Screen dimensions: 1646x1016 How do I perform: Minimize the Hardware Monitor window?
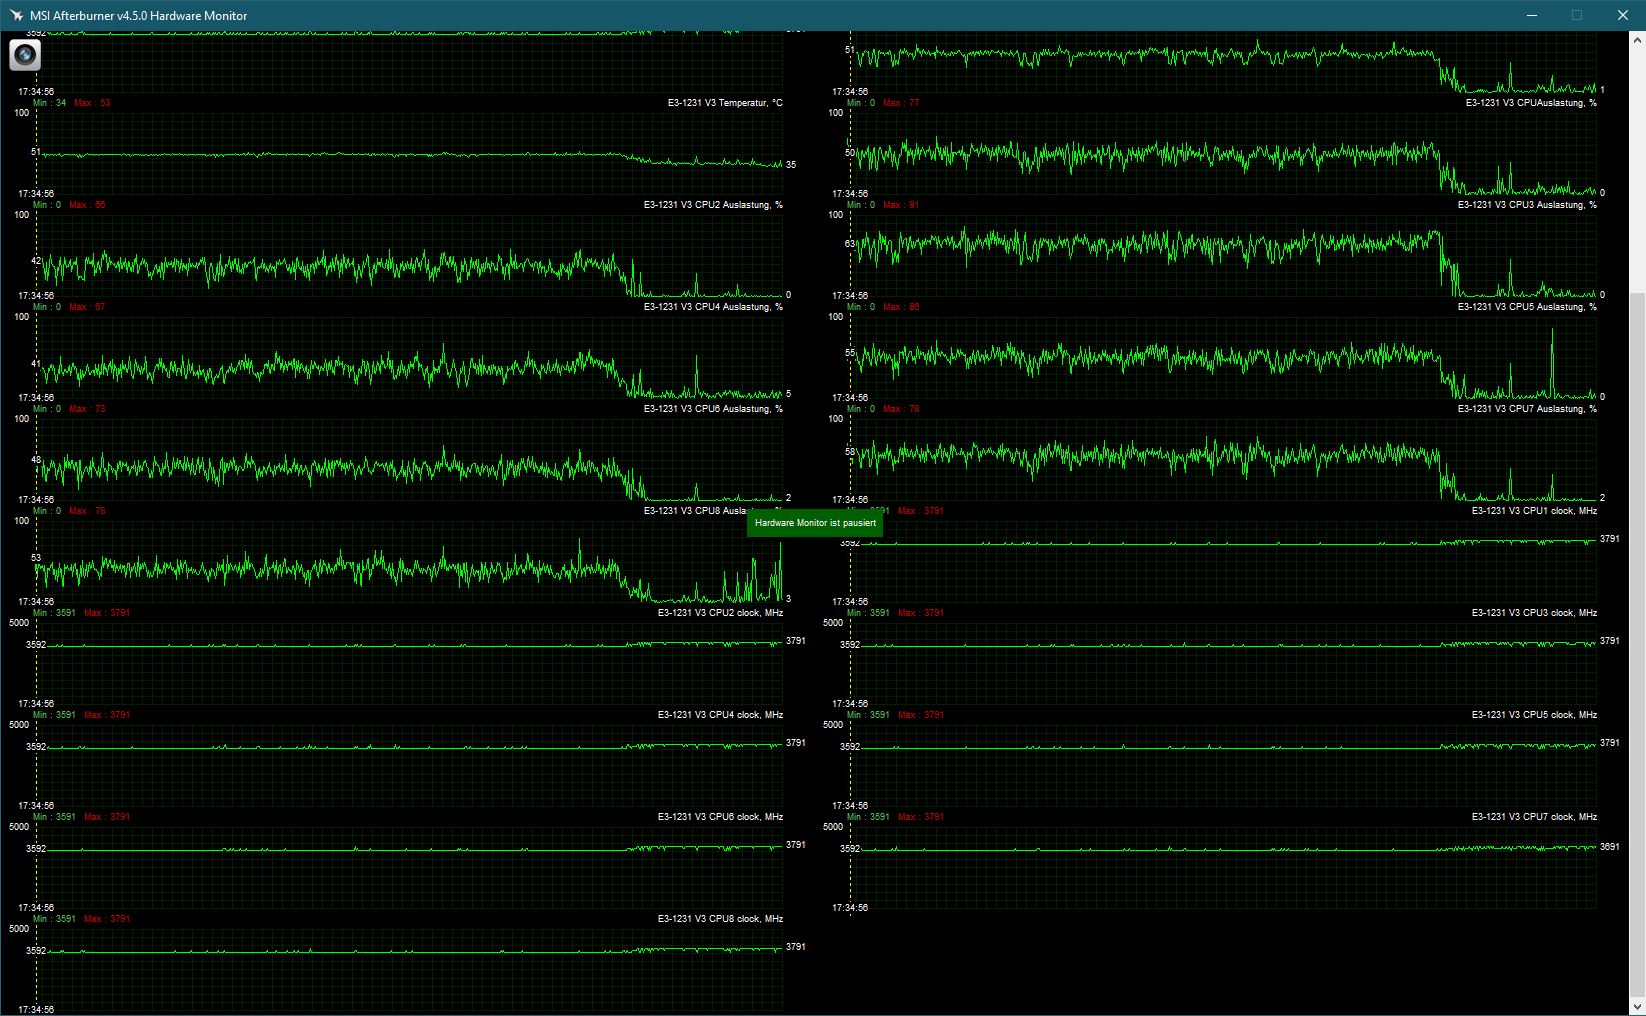pos(1531,16)
